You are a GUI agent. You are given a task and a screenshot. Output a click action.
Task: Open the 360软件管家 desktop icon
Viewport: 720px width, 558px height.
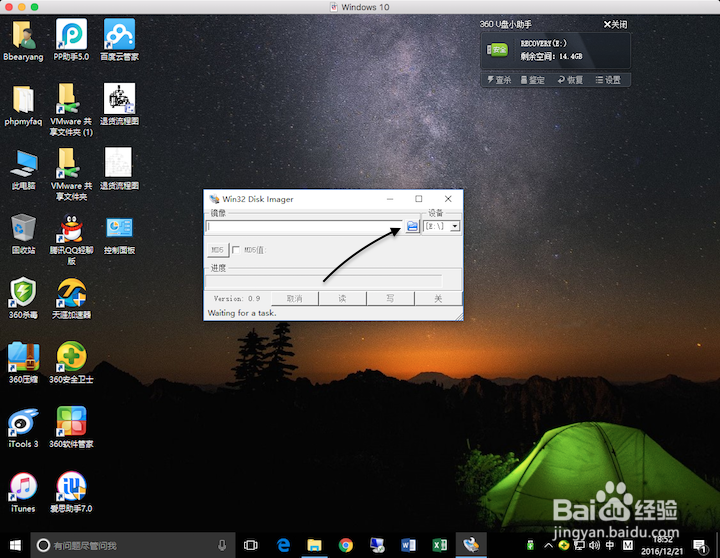[71, 428]
